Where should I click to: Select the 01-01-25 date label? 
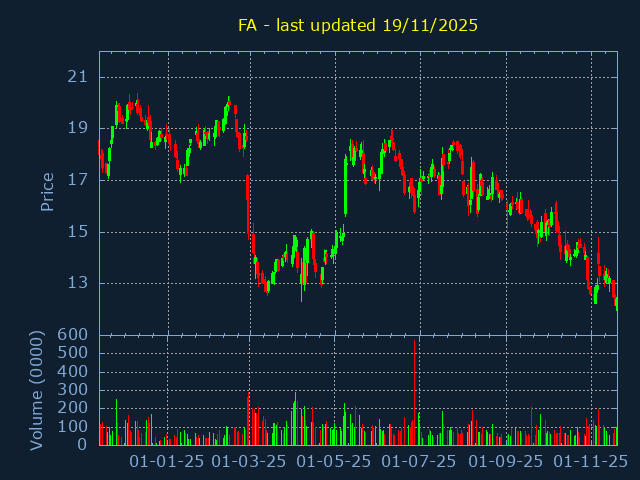167,461
